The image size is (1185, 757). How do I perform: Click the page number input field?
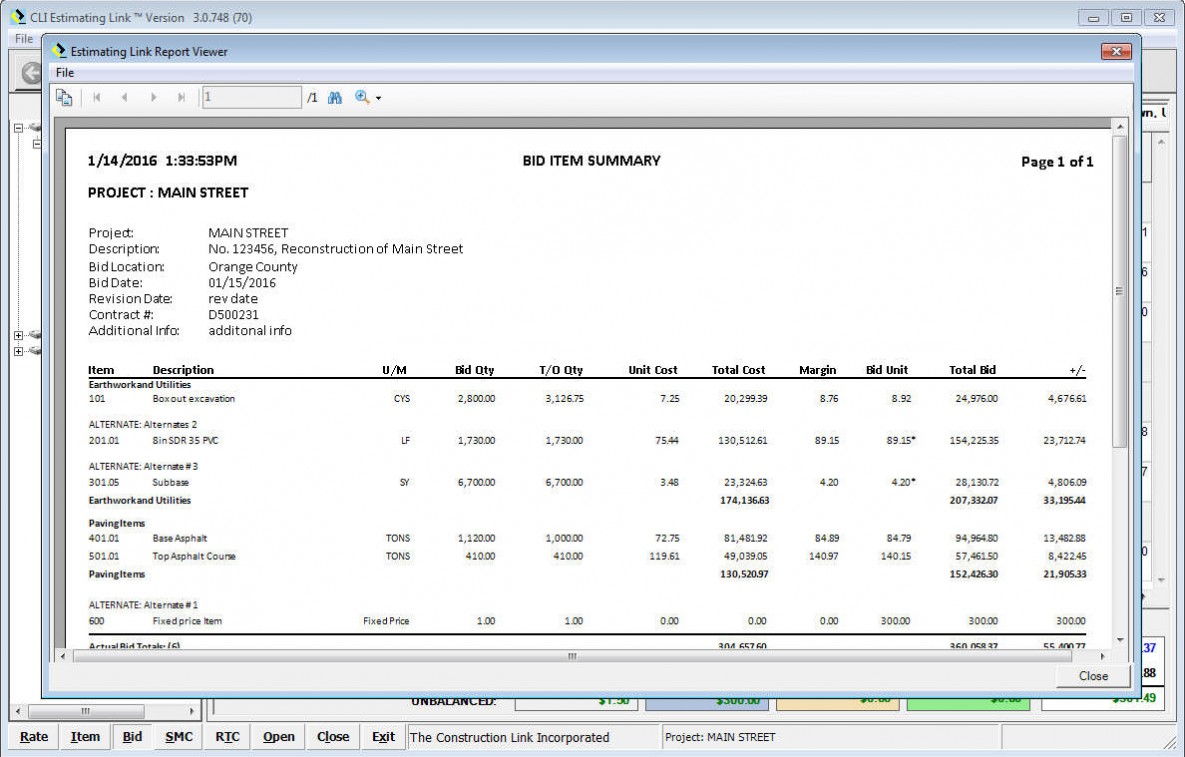click(252, 97)
